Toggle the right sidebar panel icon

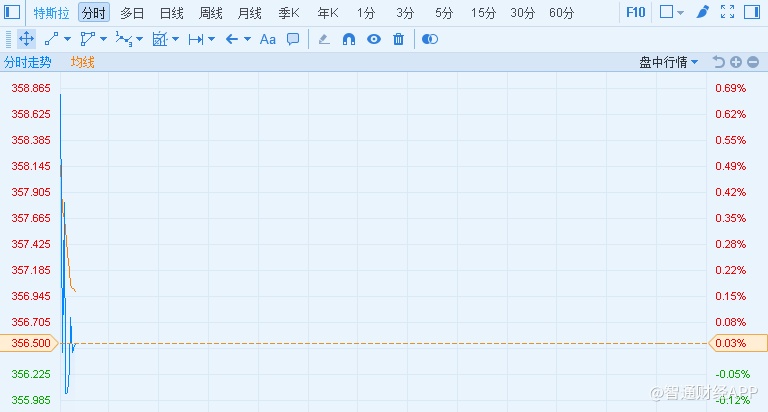coord(752,12)
